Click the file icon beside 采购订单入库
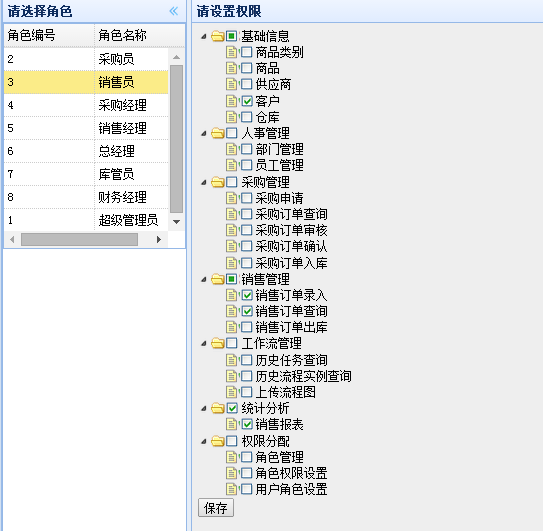 231,263
